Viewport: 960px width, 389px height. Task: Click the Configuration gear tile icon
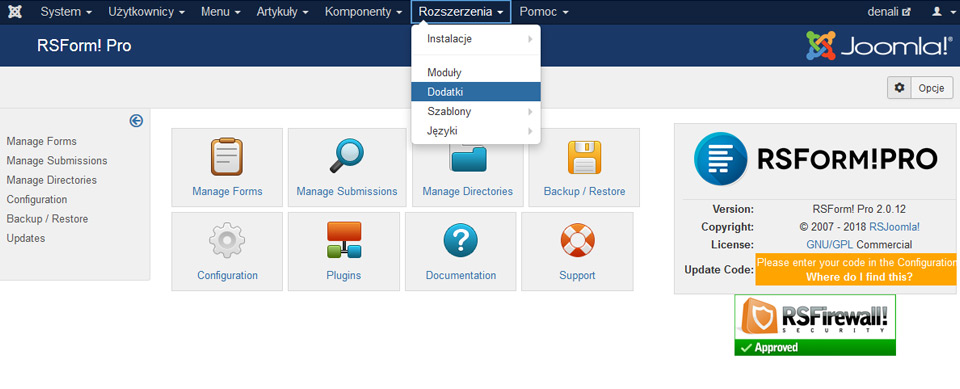point(227,240)
